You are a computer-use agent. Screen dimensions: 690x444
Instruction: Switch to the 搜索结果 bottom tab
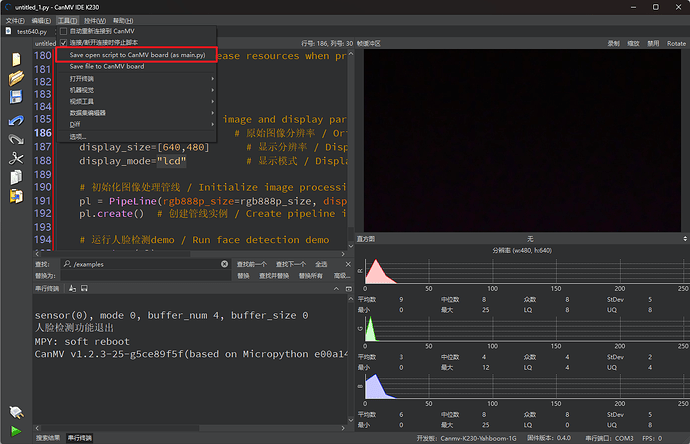(x=48, y=438)
